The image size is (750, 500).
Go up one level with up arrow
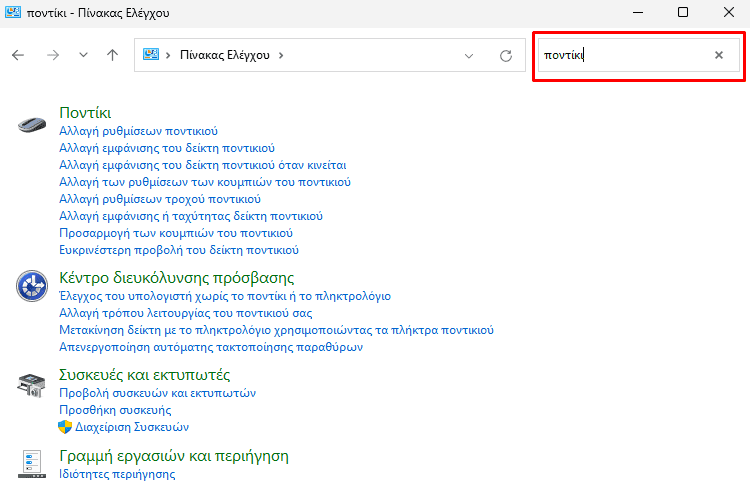coord(112,56)
